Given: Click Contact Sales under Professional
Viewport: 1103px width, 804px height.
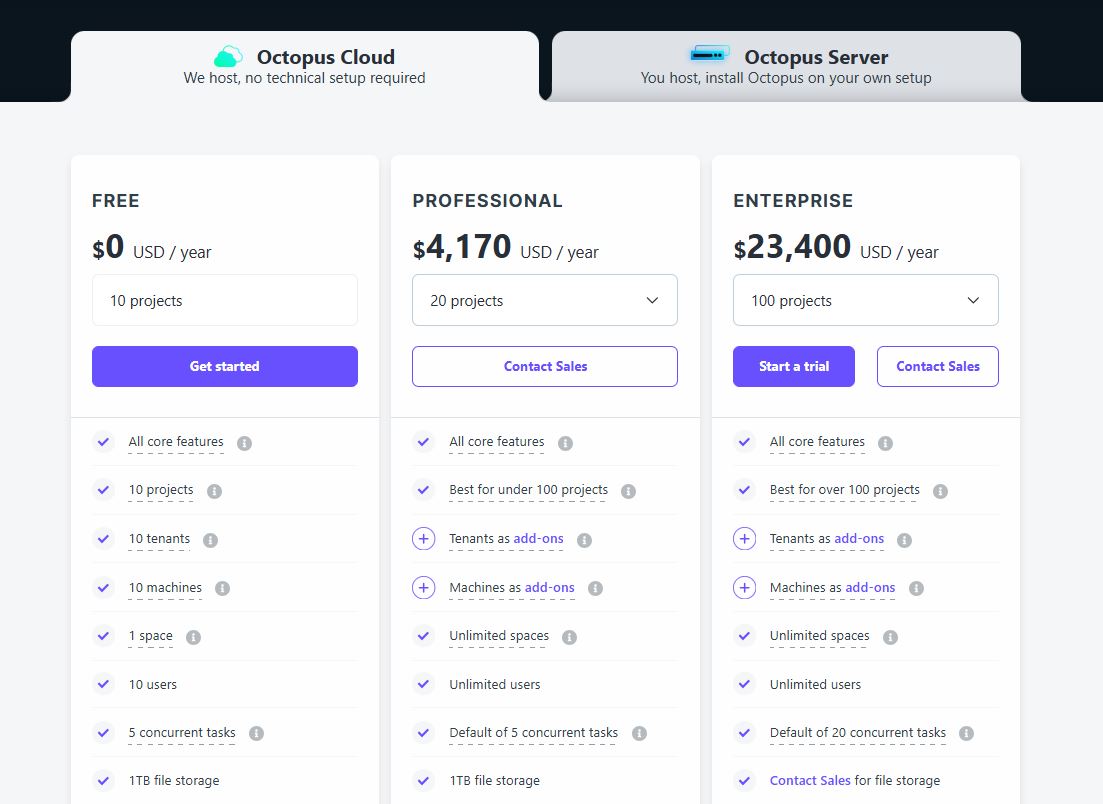Looking at the screenshot, I should [x=544, y=366].
